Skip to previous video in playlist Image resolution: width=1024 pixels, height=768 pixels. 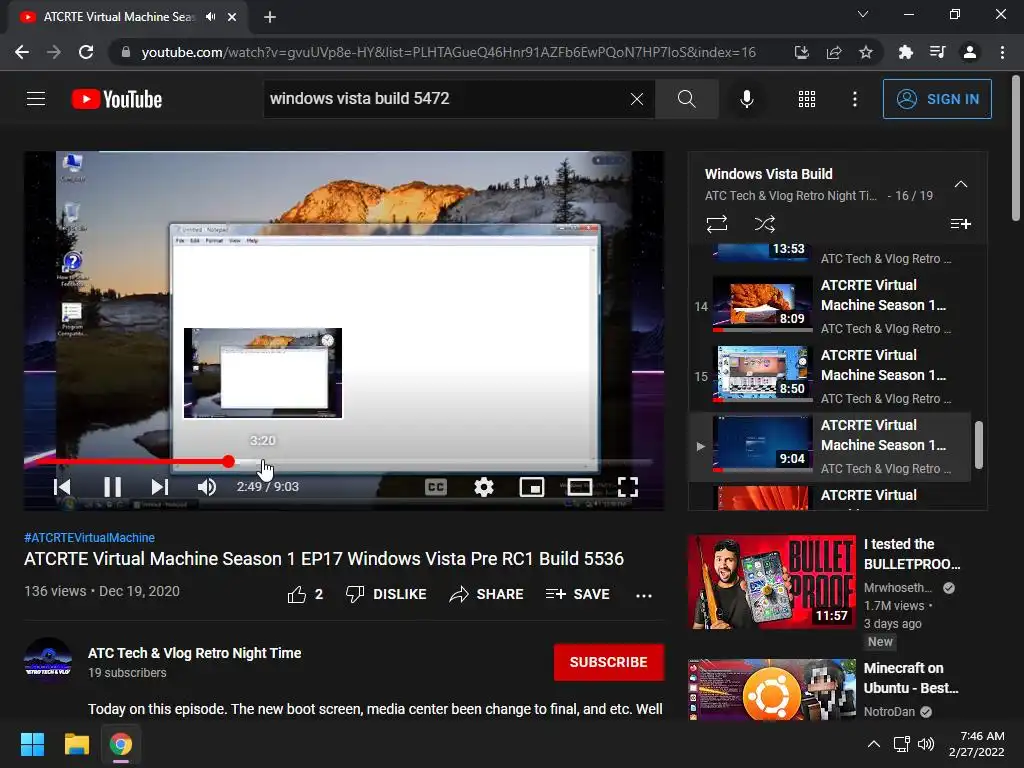pos(63,487)
